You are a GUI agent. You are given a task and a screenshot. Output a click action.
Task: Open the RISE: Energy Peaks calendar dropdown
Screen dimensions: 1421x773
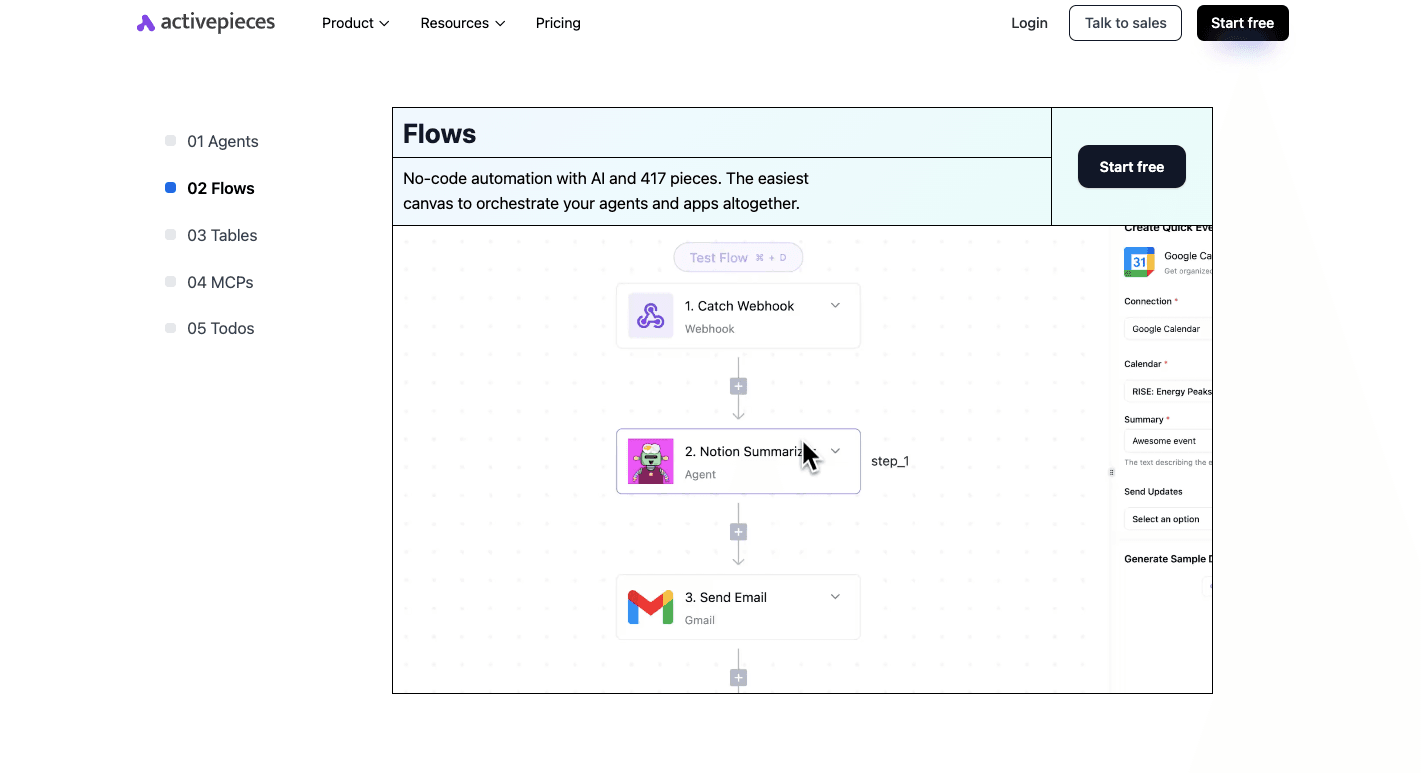pos(1168,391)
